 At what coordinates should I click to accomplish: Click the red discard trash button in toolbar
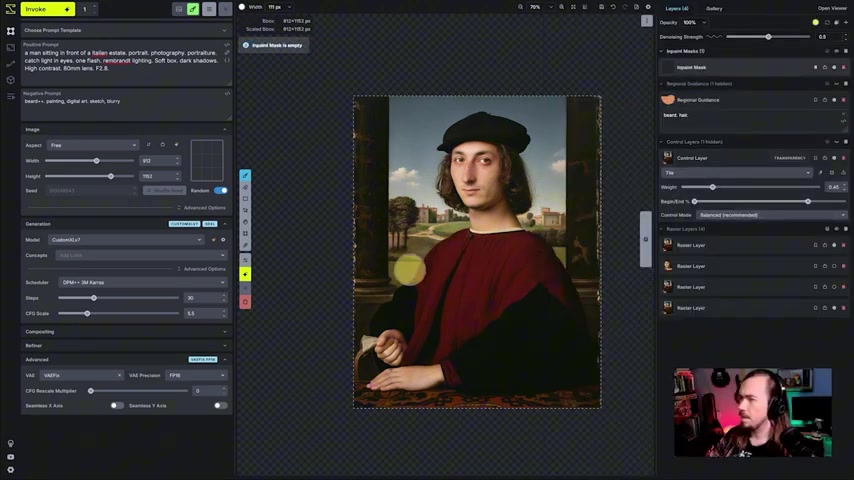(245, 302)
